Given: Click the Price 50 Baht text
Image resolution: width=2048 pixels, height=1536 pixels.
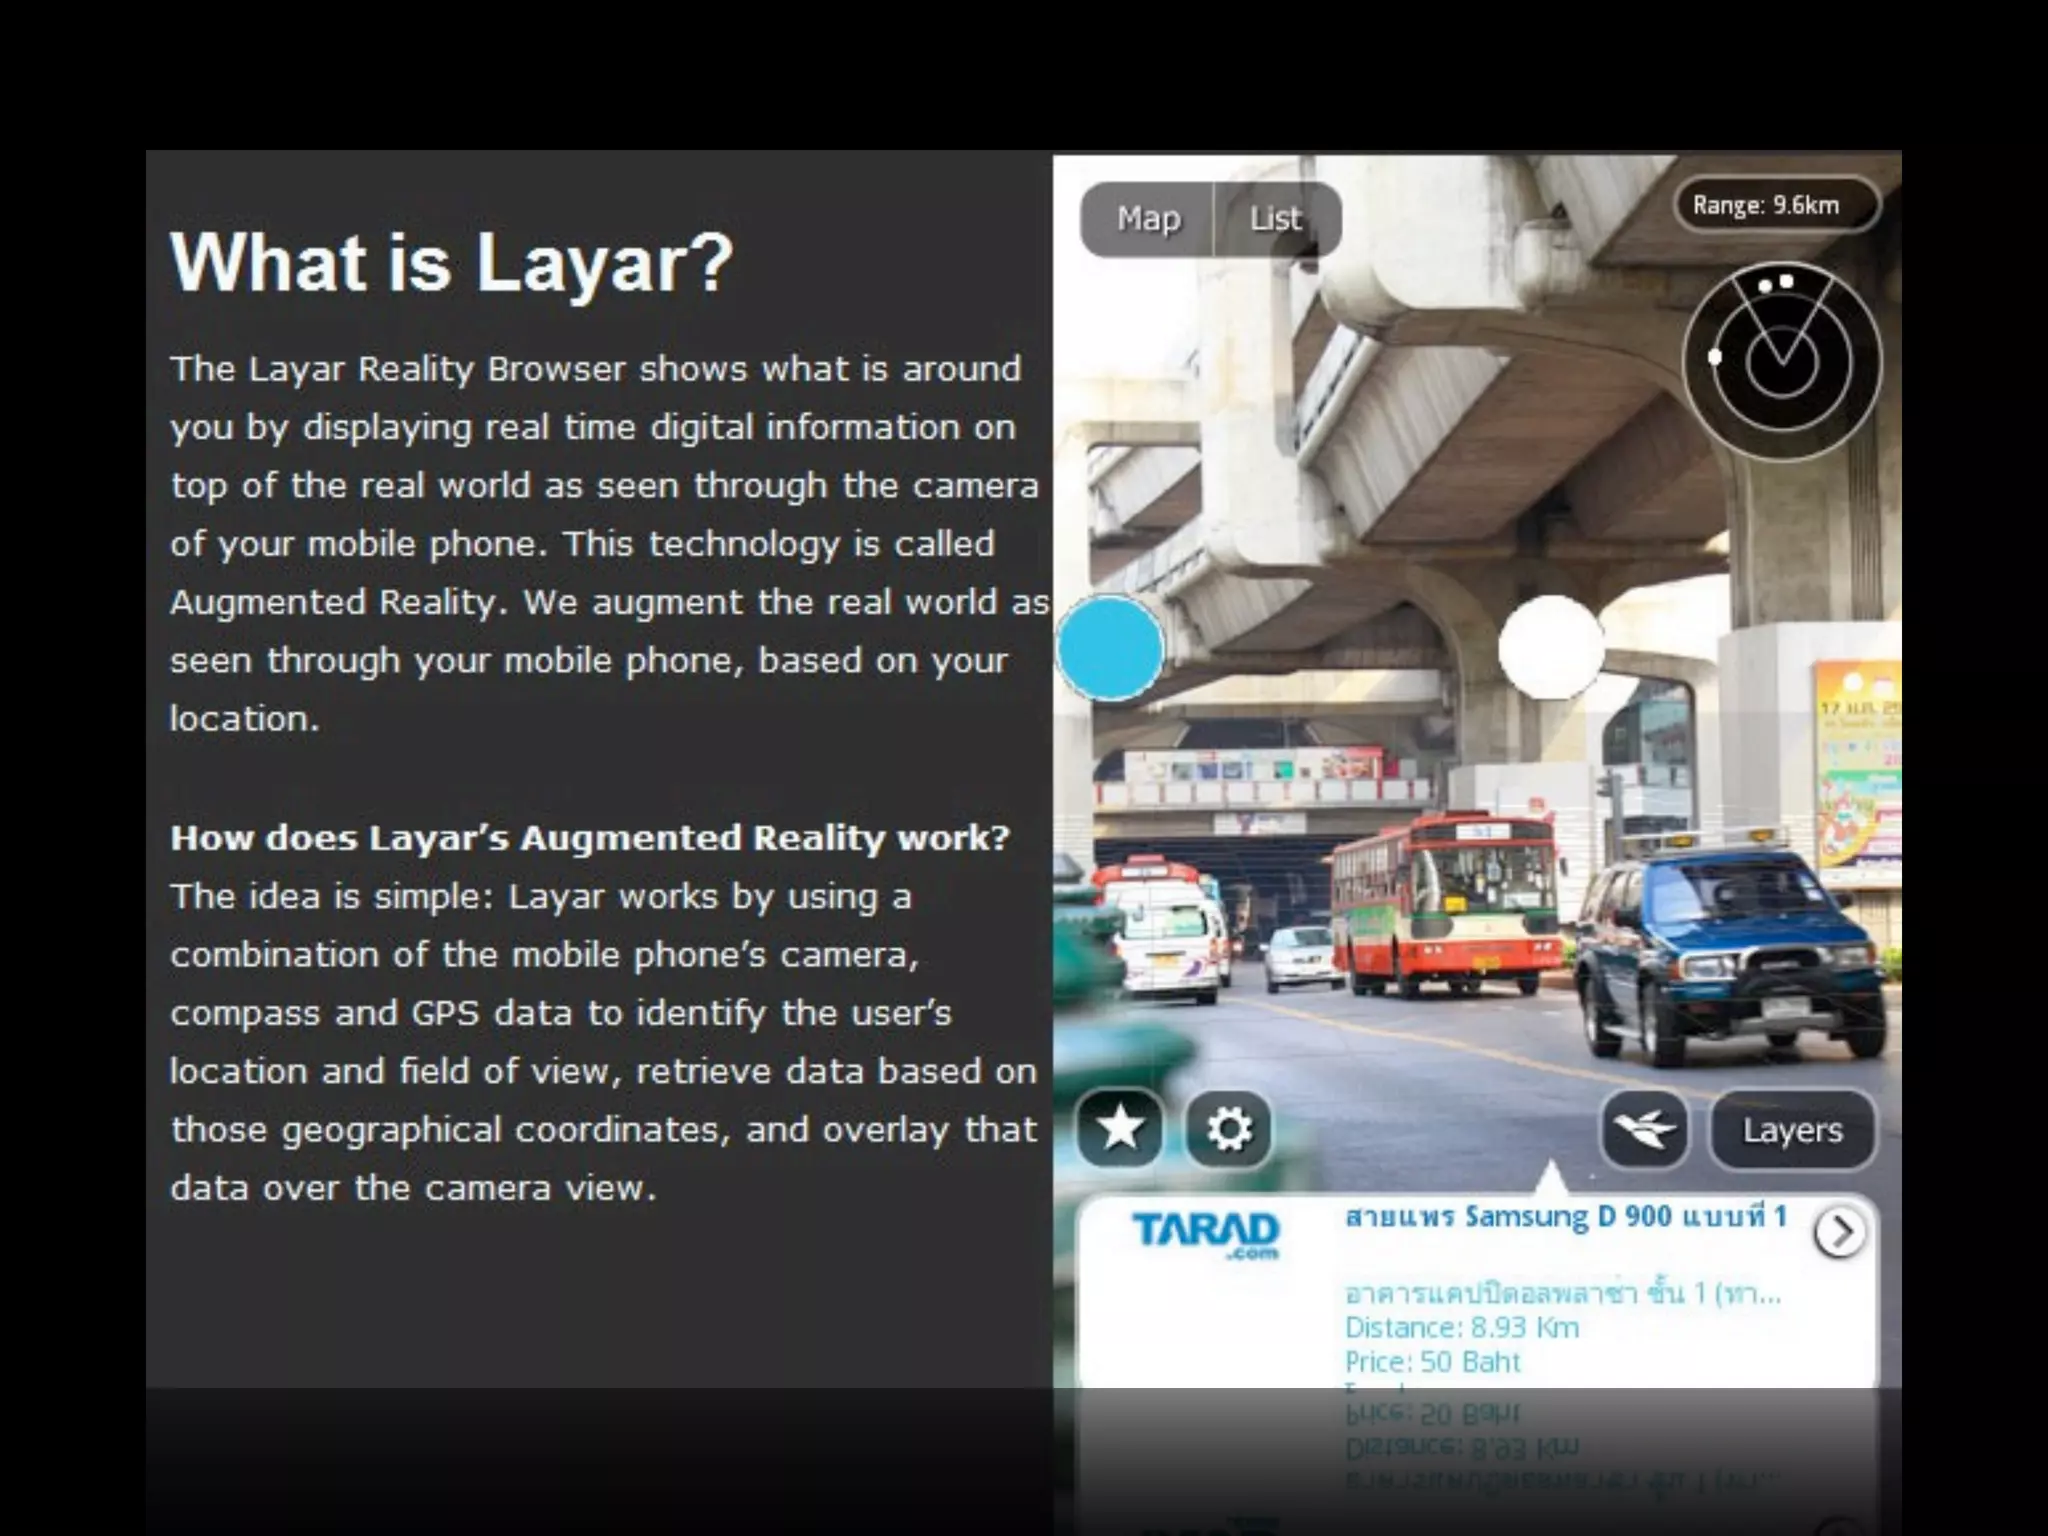Looking at the screenshot, I should pyautogui.click(x=1432, y=1362).
